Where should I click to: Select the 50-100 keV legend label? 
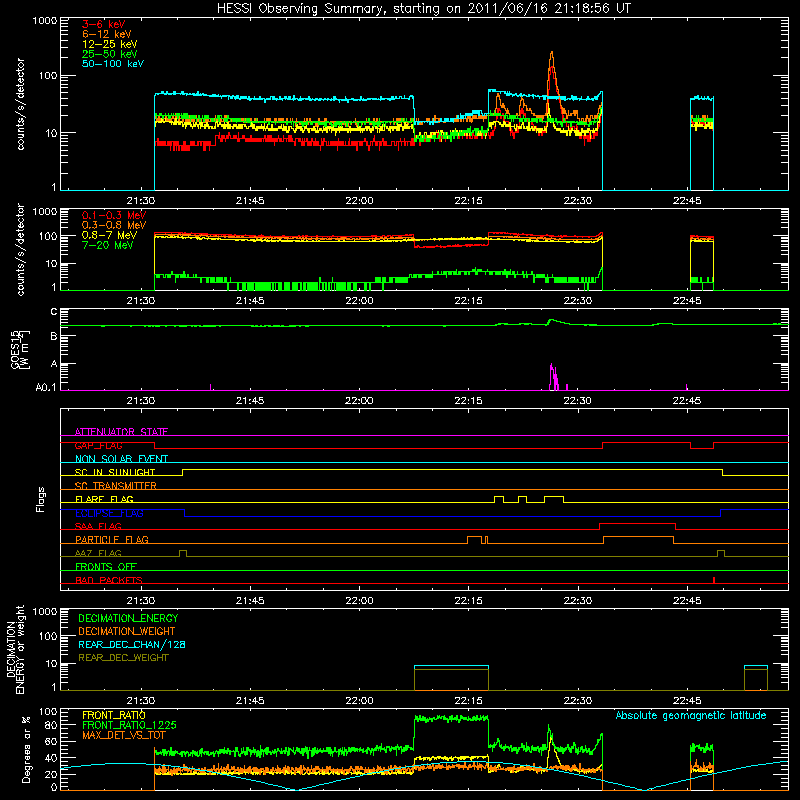point(113,64)
